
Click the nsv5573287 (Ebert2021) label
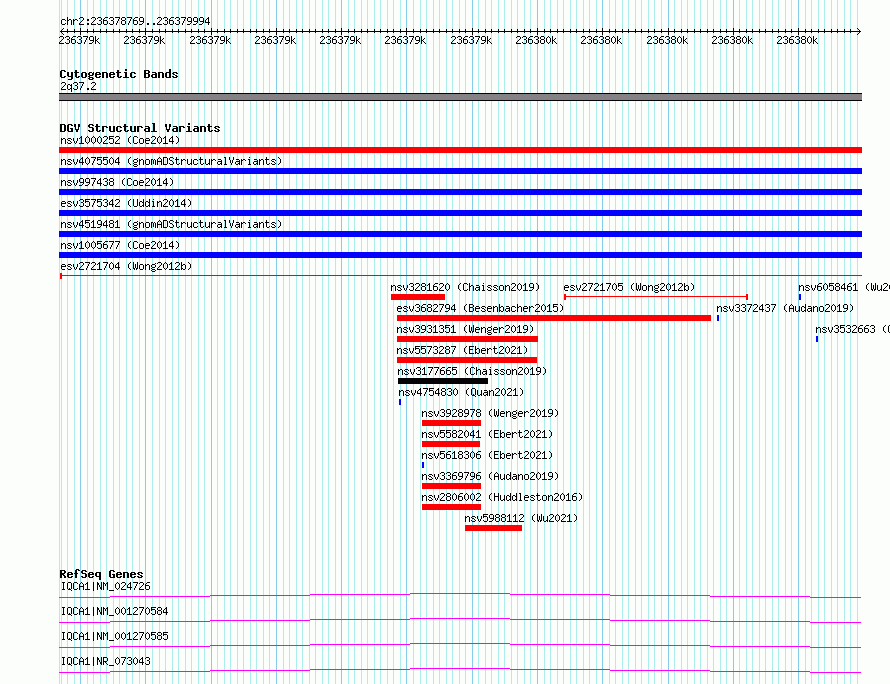pos(462,350)
